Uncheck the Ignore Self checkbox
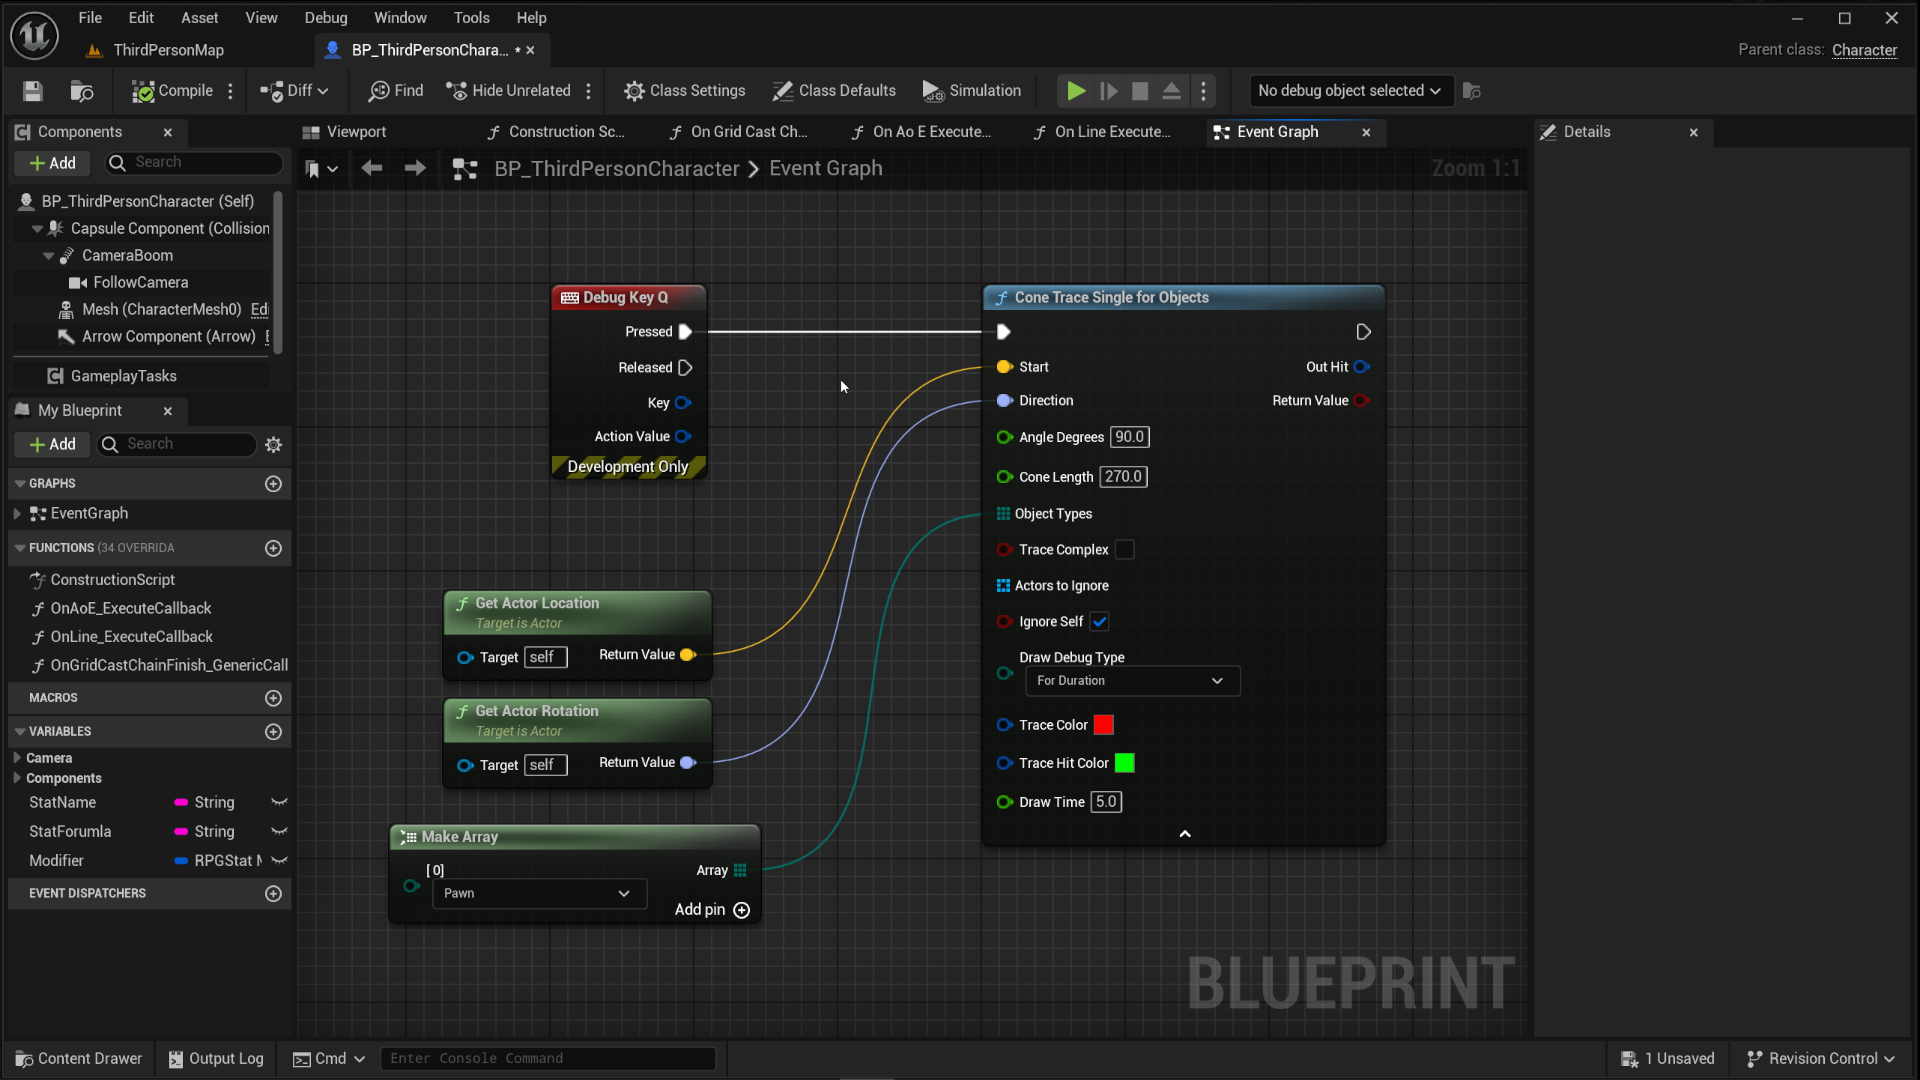This screenshot has width=1920, height=1080. click(1100, 622)
